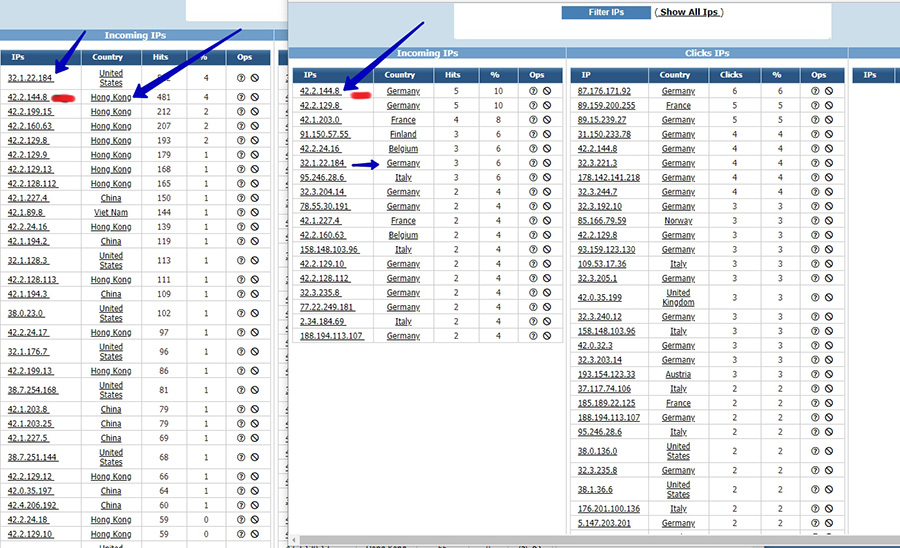Click Norway country link
Viewport: 900px width, 548px height.
[x=678, y=220]
